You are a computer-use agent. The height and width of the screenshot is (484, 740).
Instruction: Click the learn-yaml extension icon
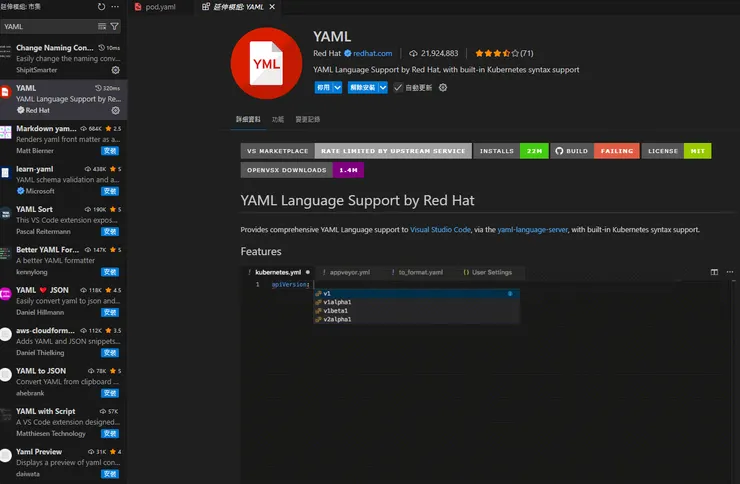coord(5,173)
